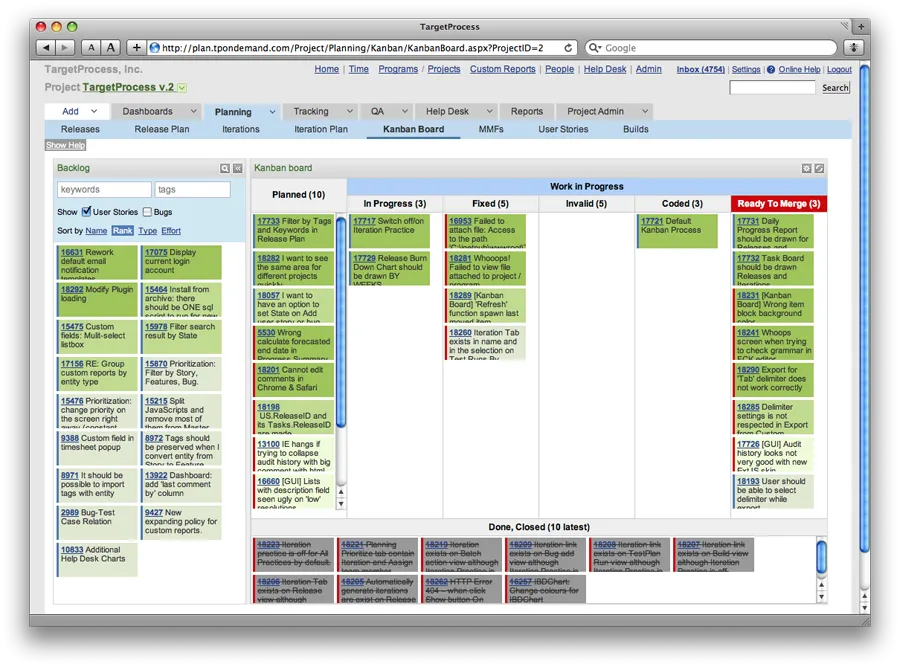Screen dimensions: 900x667
Task: Click the Show Help button
Action: point(65,145)
